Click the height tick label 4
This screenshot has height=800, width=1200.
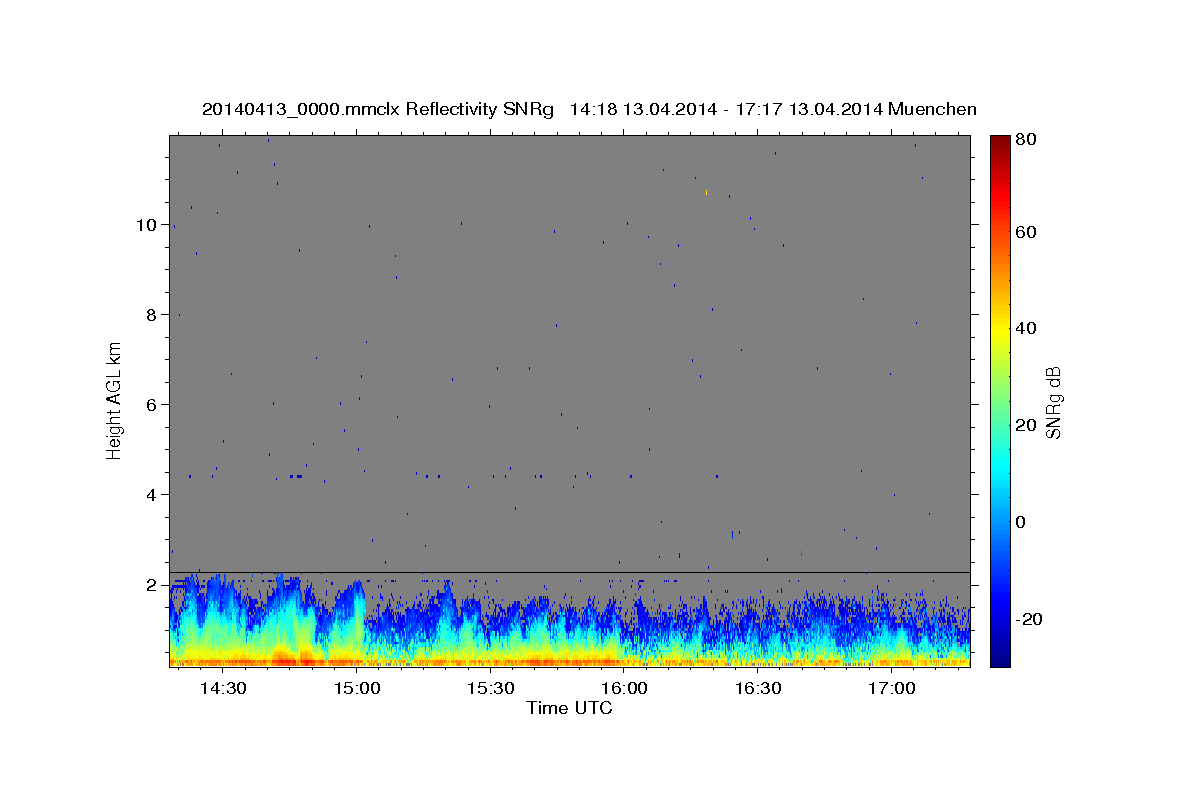point(151,495)
